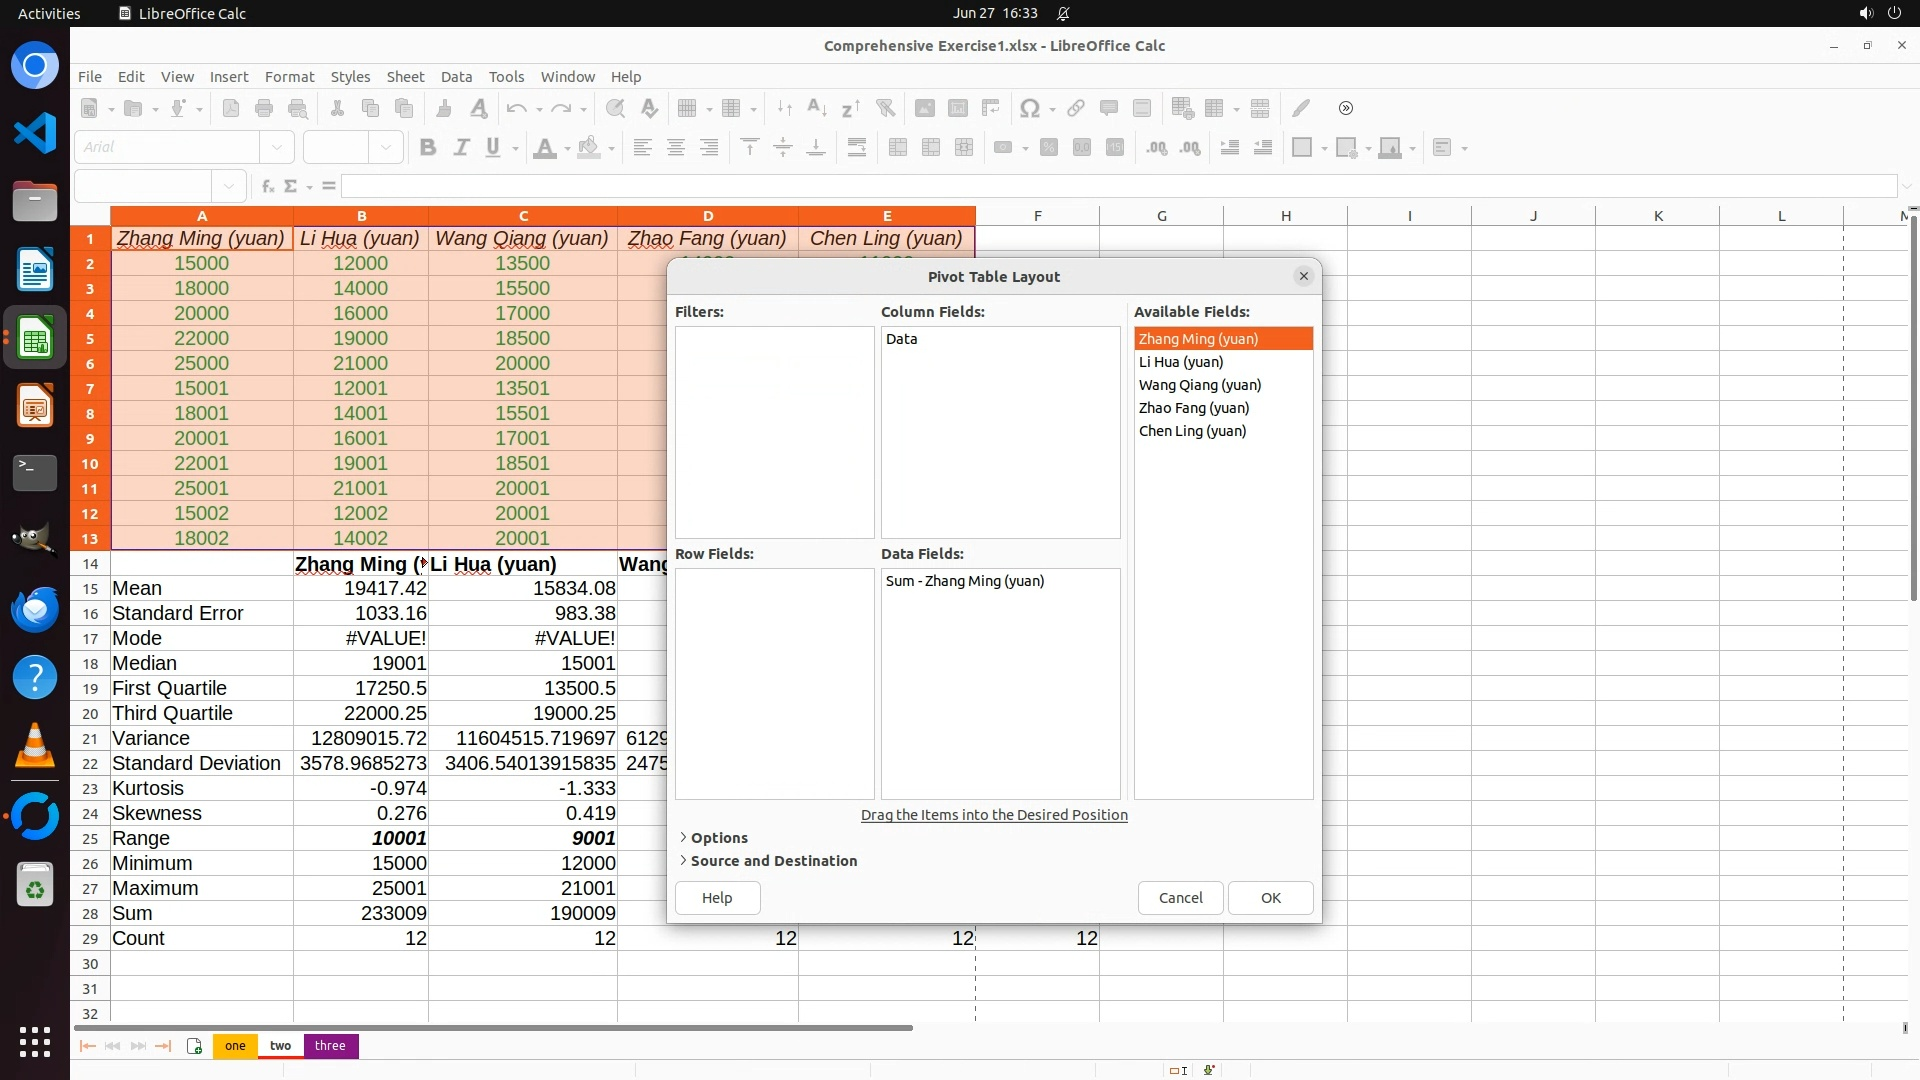Open LibreOffice Writer from the dock
Image resolution: width=1920 pixels, height=1080 pixels.
tap(35, 270)
